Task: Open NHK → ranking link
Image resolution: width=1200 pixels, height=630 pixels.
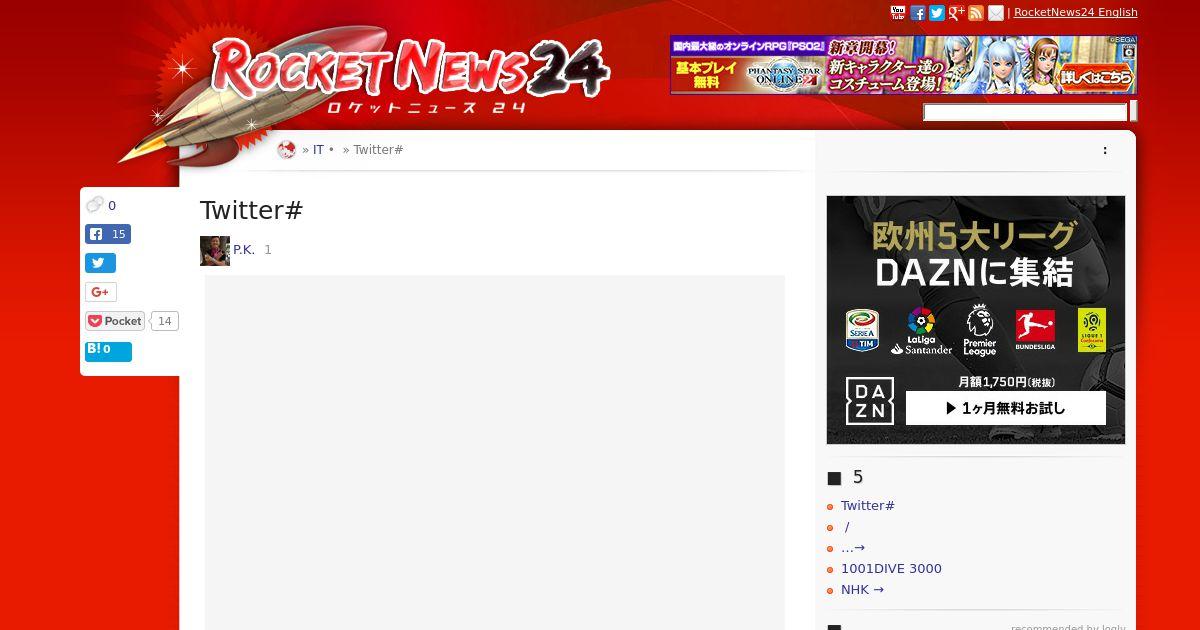Action: pos(862,590)
